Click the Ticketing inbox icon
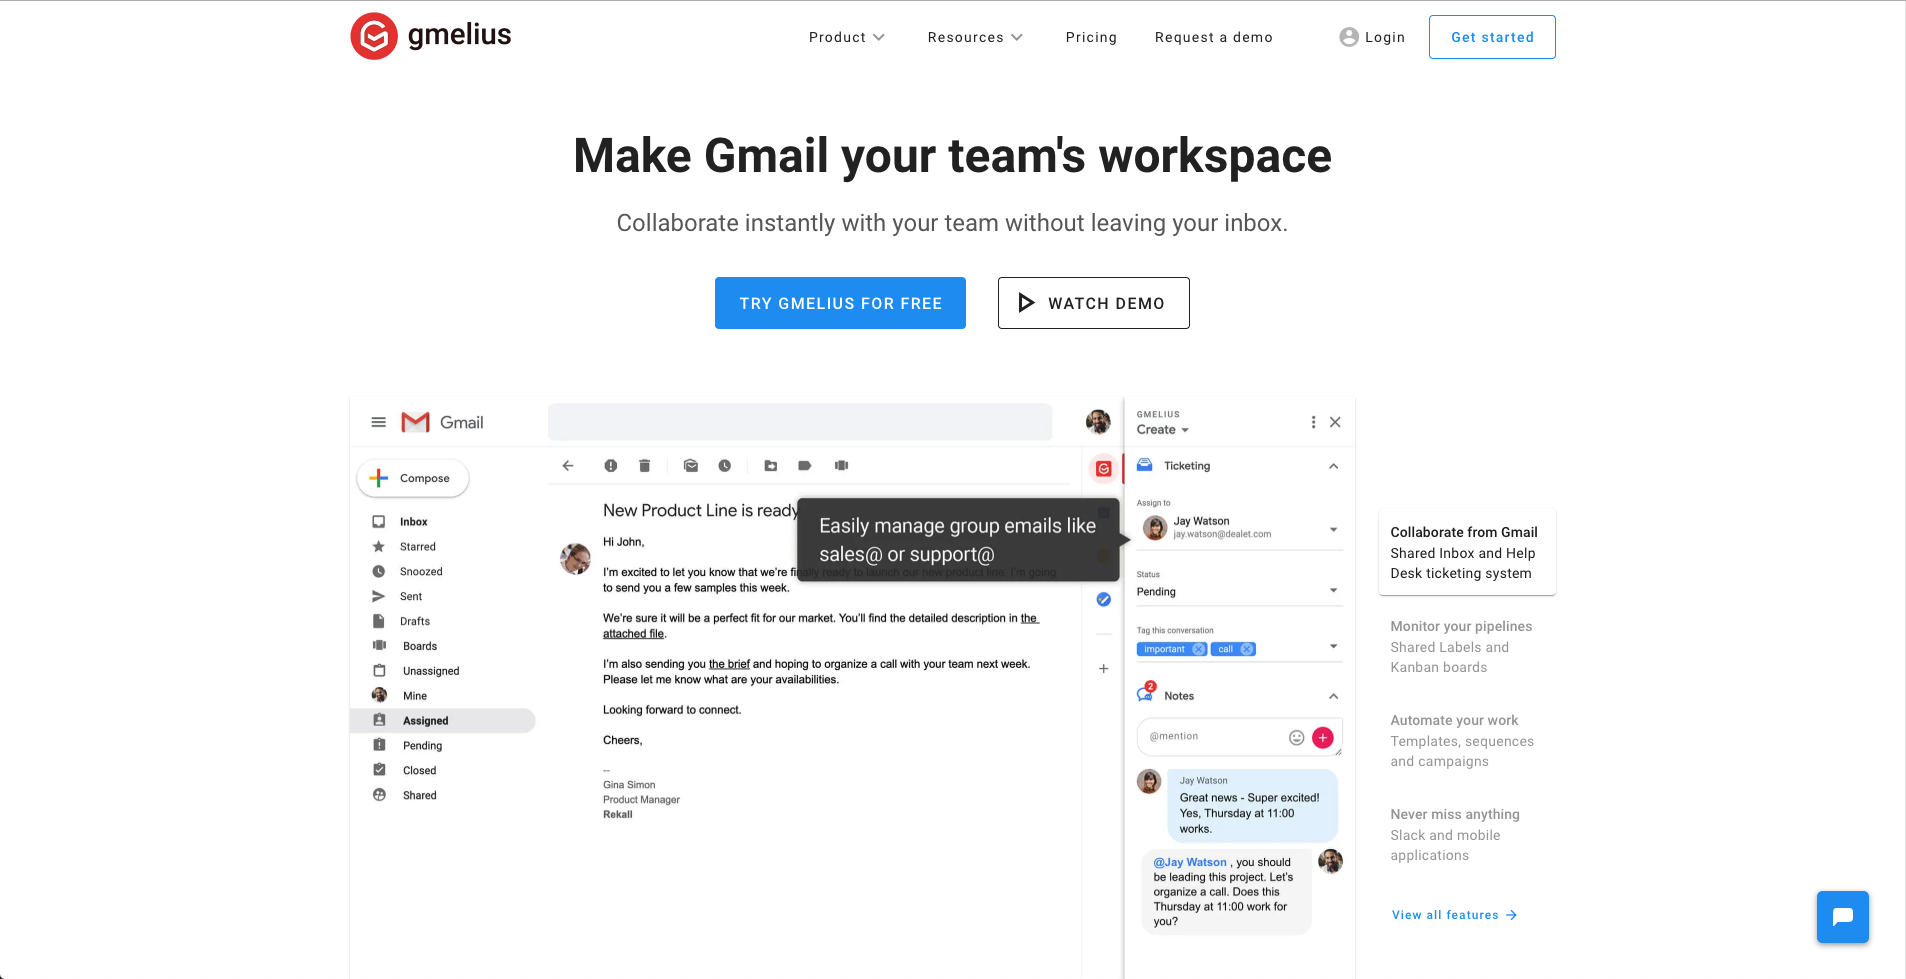This screenshot has height=979, width=1906. (x=1145, y=465)
